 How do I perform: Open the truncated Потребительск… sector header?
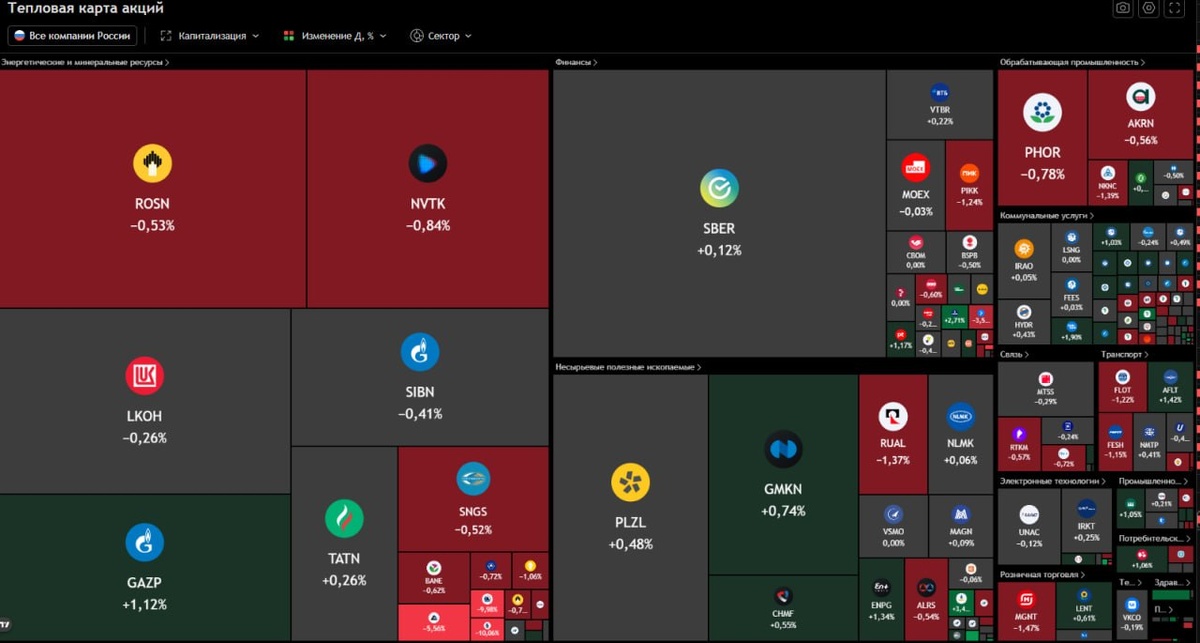click(1154, 538)
